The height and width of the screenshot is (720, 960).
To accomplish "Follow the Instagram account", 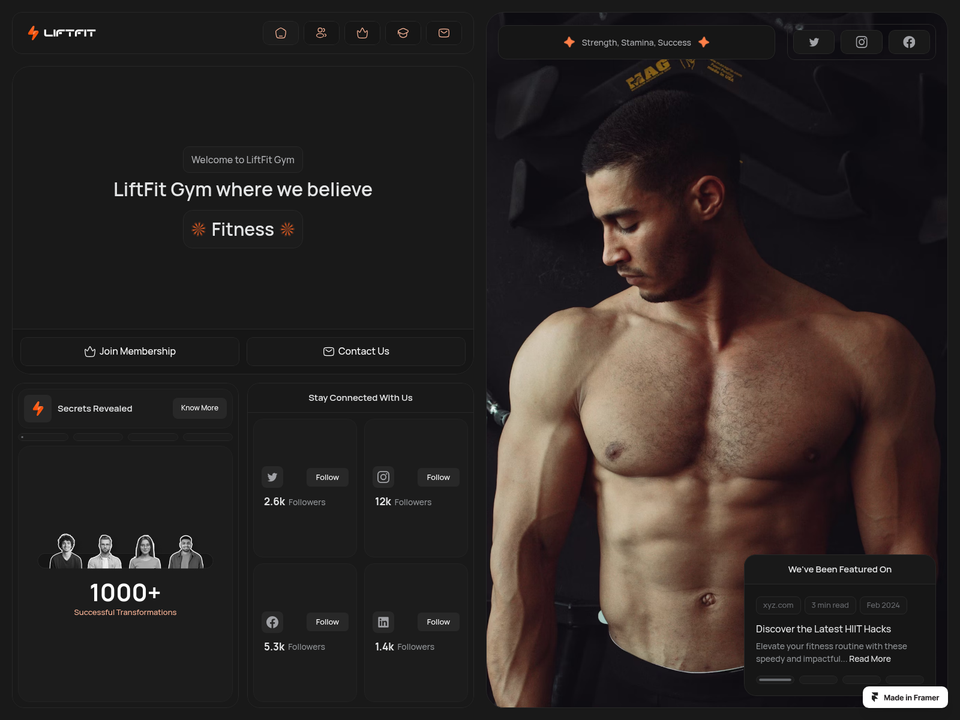I will click(438, 478).
